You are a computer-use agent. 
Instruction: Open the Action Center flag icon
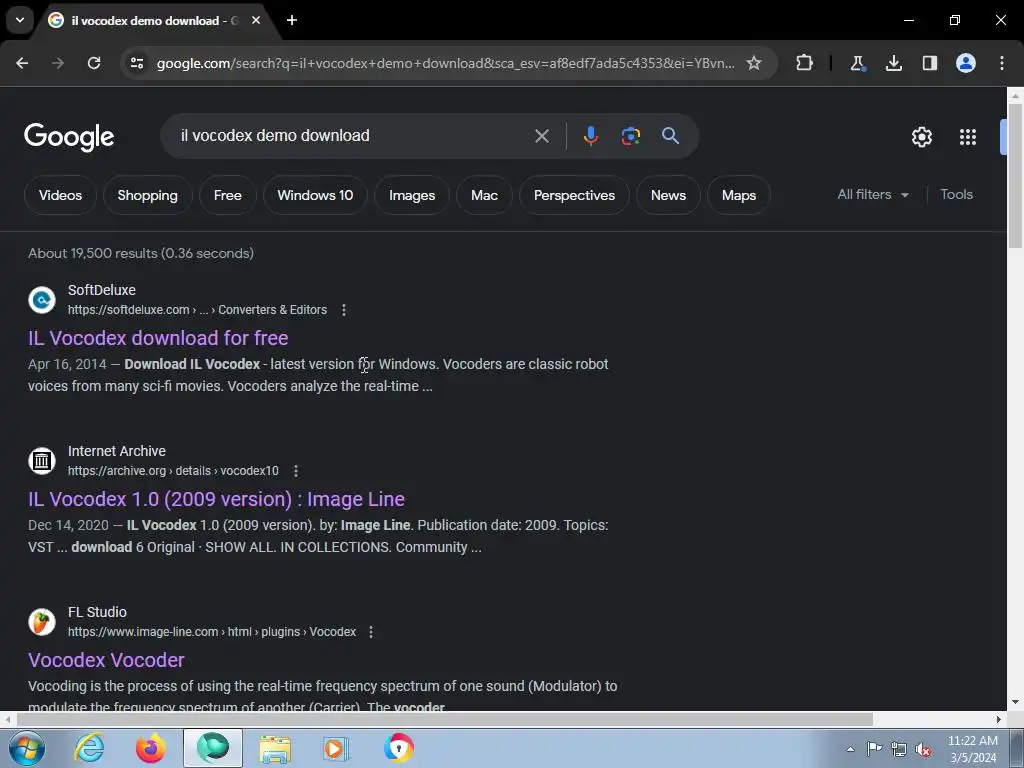tap(874, 749)
